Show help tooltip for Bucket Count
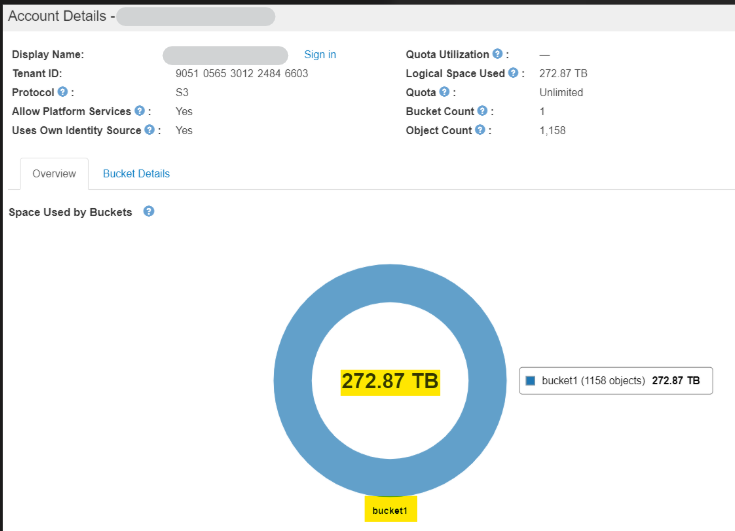Image resolution: width=735 pixels, height=531 pixels. coord(482,111)
